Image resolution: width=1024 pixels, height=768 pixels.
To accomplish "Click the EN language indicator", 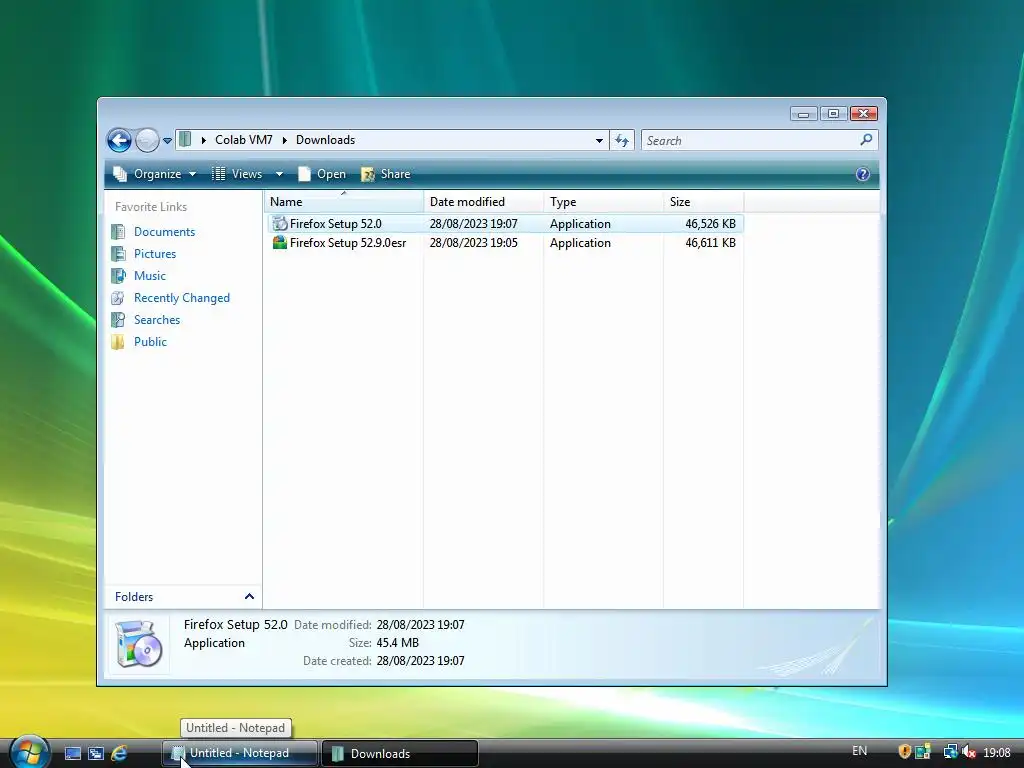I will point(859,751).
